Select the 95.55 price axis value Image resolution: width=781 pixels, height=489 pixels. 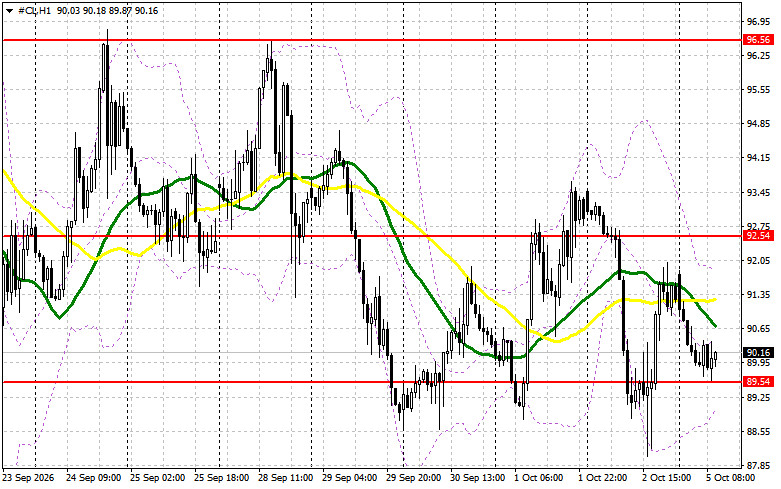[758, 90]
